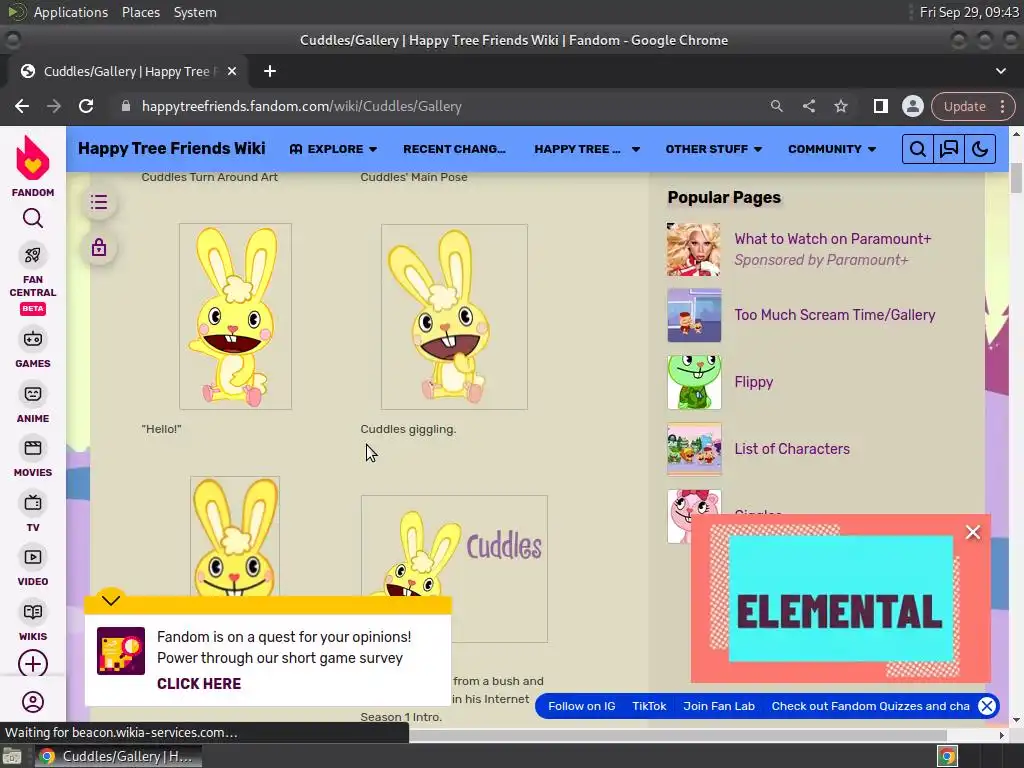Toggle Chrome side panel button
This screenshot has height=768, width=1024.
[880, 106]
